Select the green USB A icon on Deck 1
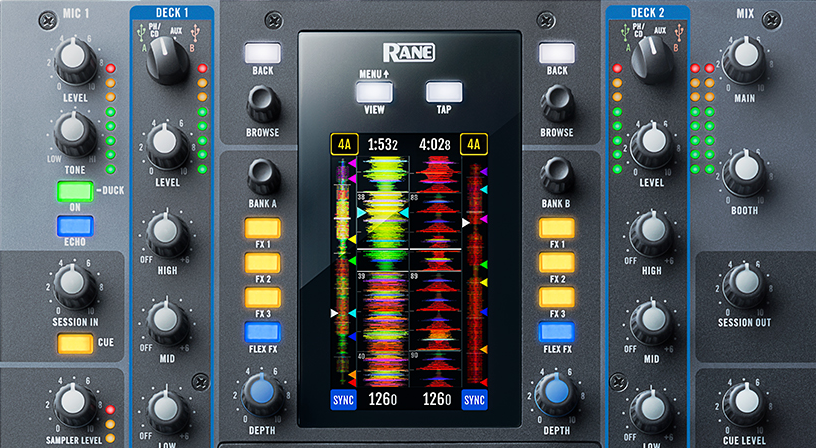Screen dimensions: 816x448 pyautogui.click(x=141, y=34)
